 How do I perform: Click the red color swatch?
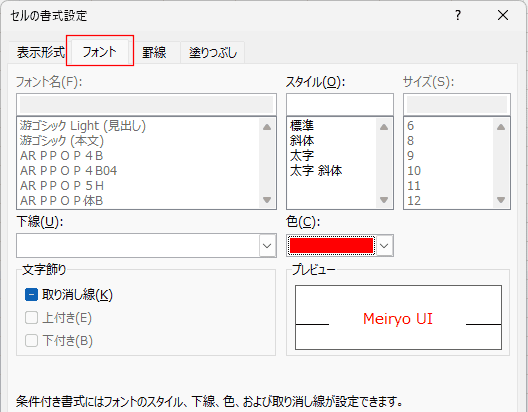[x=332, y=245]
